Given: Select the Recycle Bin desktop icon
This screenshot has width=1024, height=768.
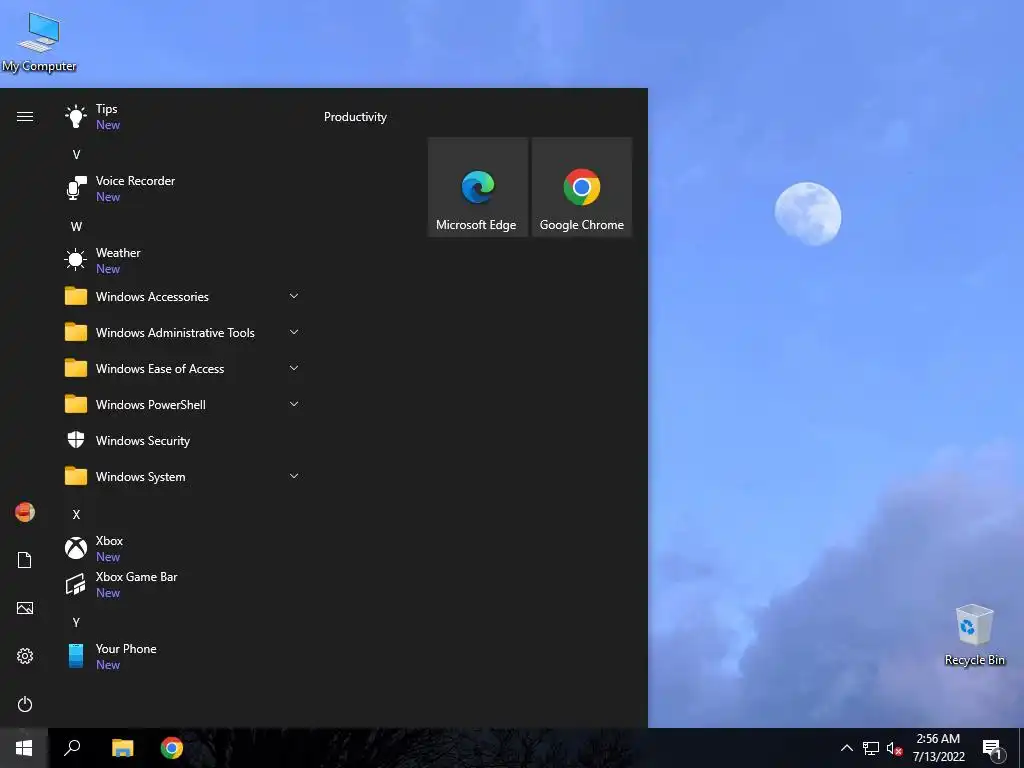Looking at the screenshot, I should pos(974,635).
